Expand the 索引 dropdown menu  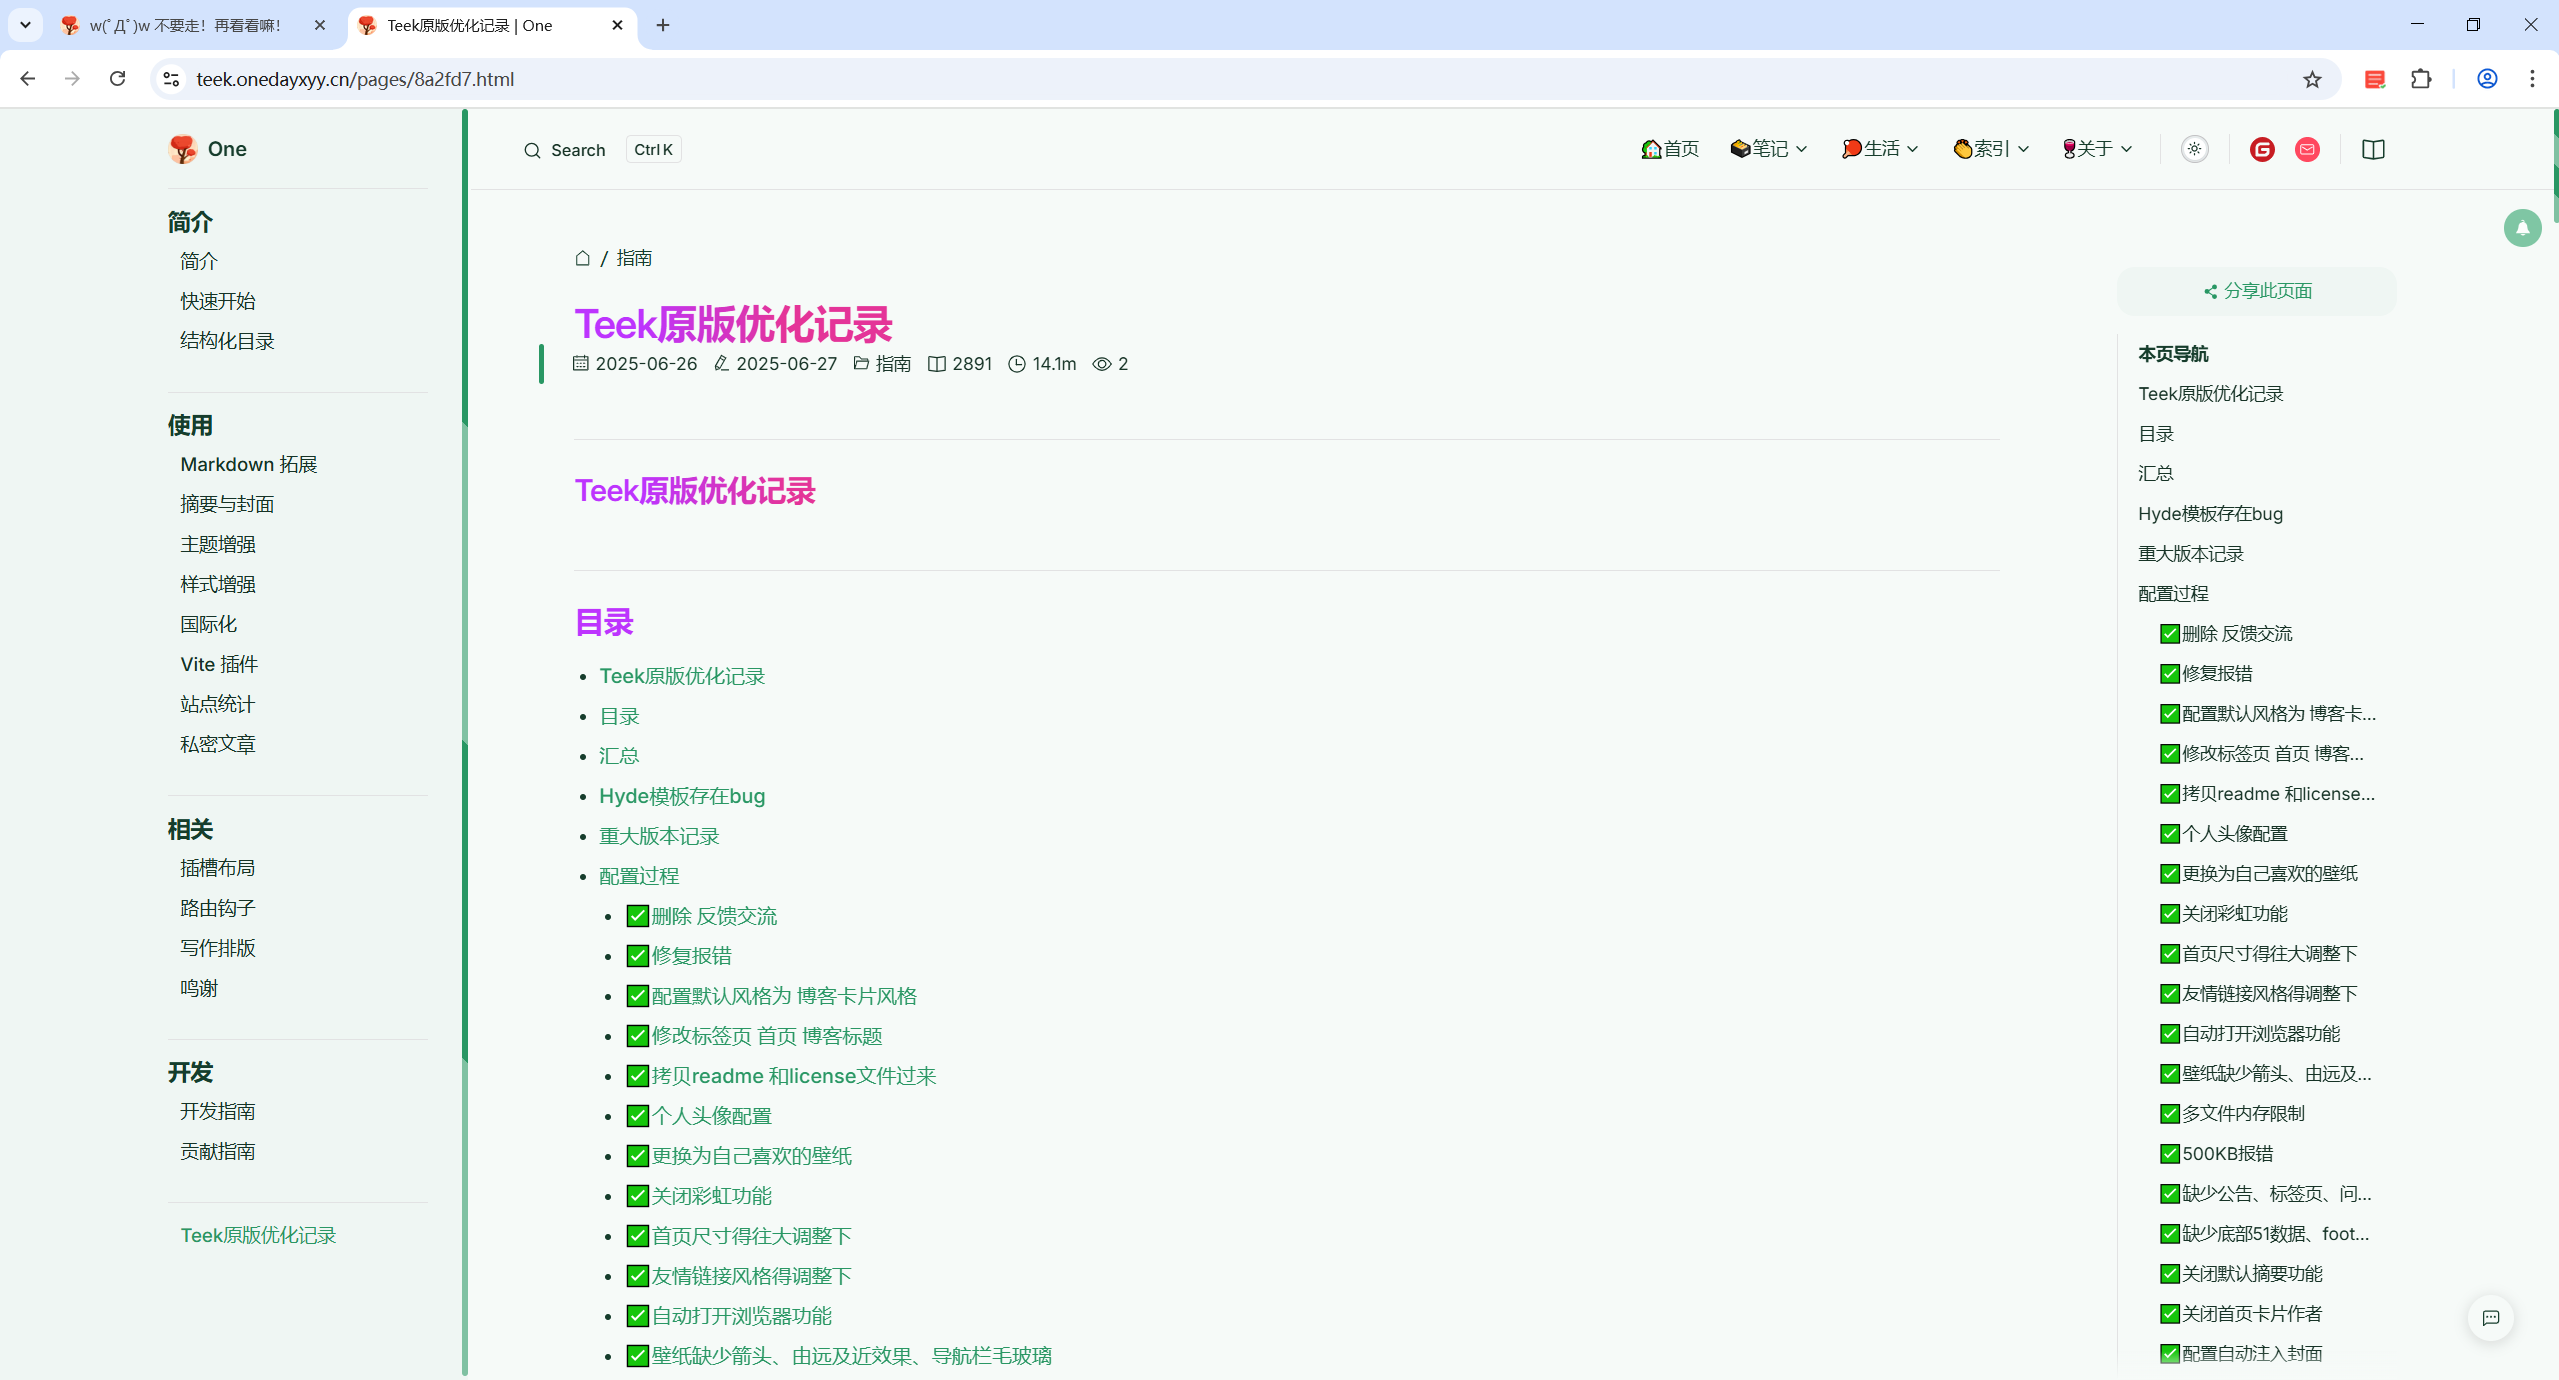[1991, 149]
